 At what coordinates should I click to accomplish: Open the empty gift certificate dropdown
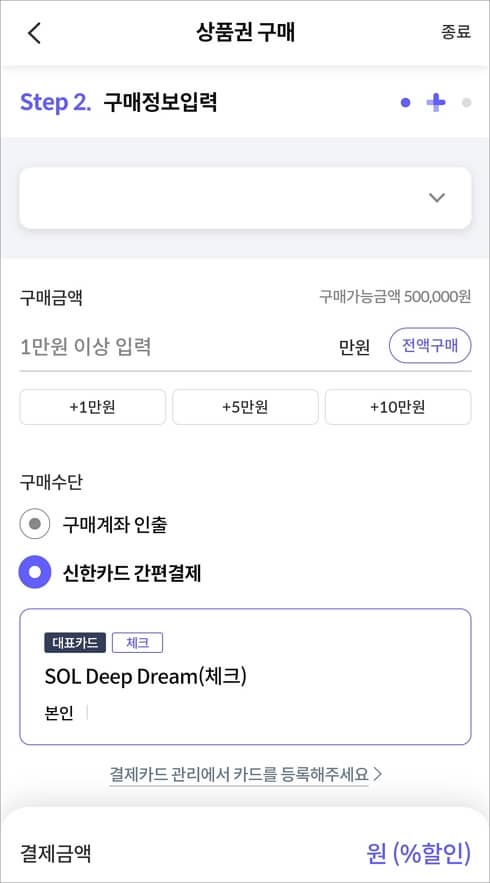245,198
